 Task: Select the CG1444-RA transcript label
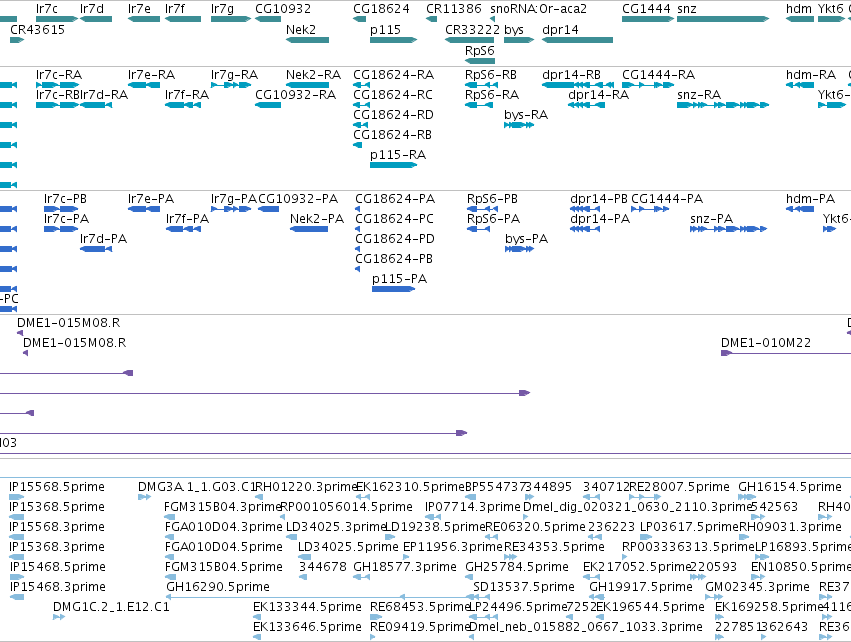(x=658, y=74)
